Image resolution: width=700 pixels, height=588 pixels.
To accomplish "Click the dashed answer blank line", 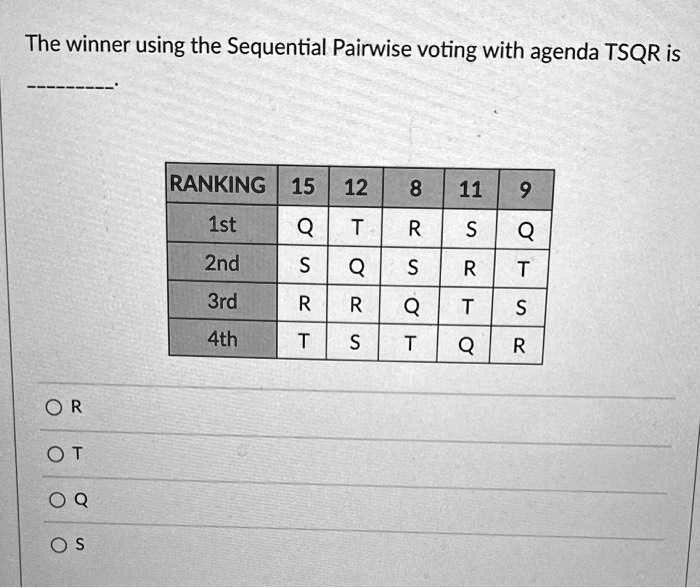I will point(70,89).
